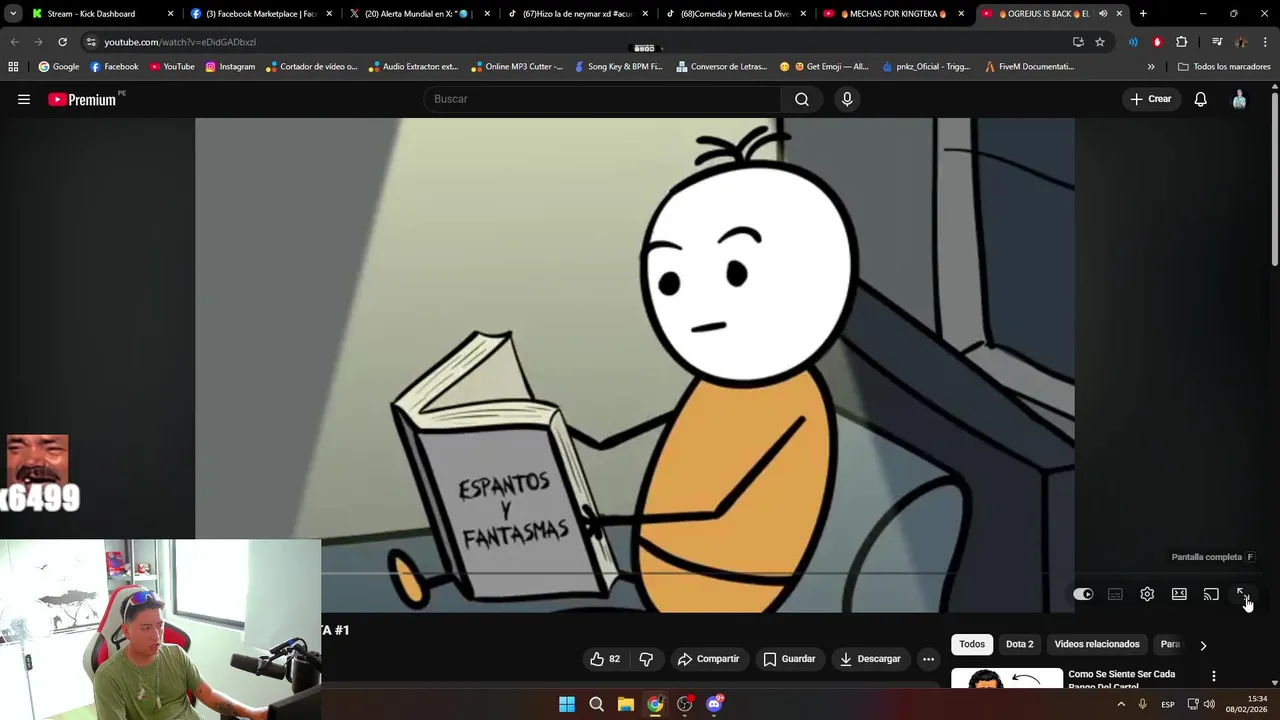Switch to Facebook Marketplace tab
Image resolution: width=1280 pixels, height=720 pixels.
[261, 14]
